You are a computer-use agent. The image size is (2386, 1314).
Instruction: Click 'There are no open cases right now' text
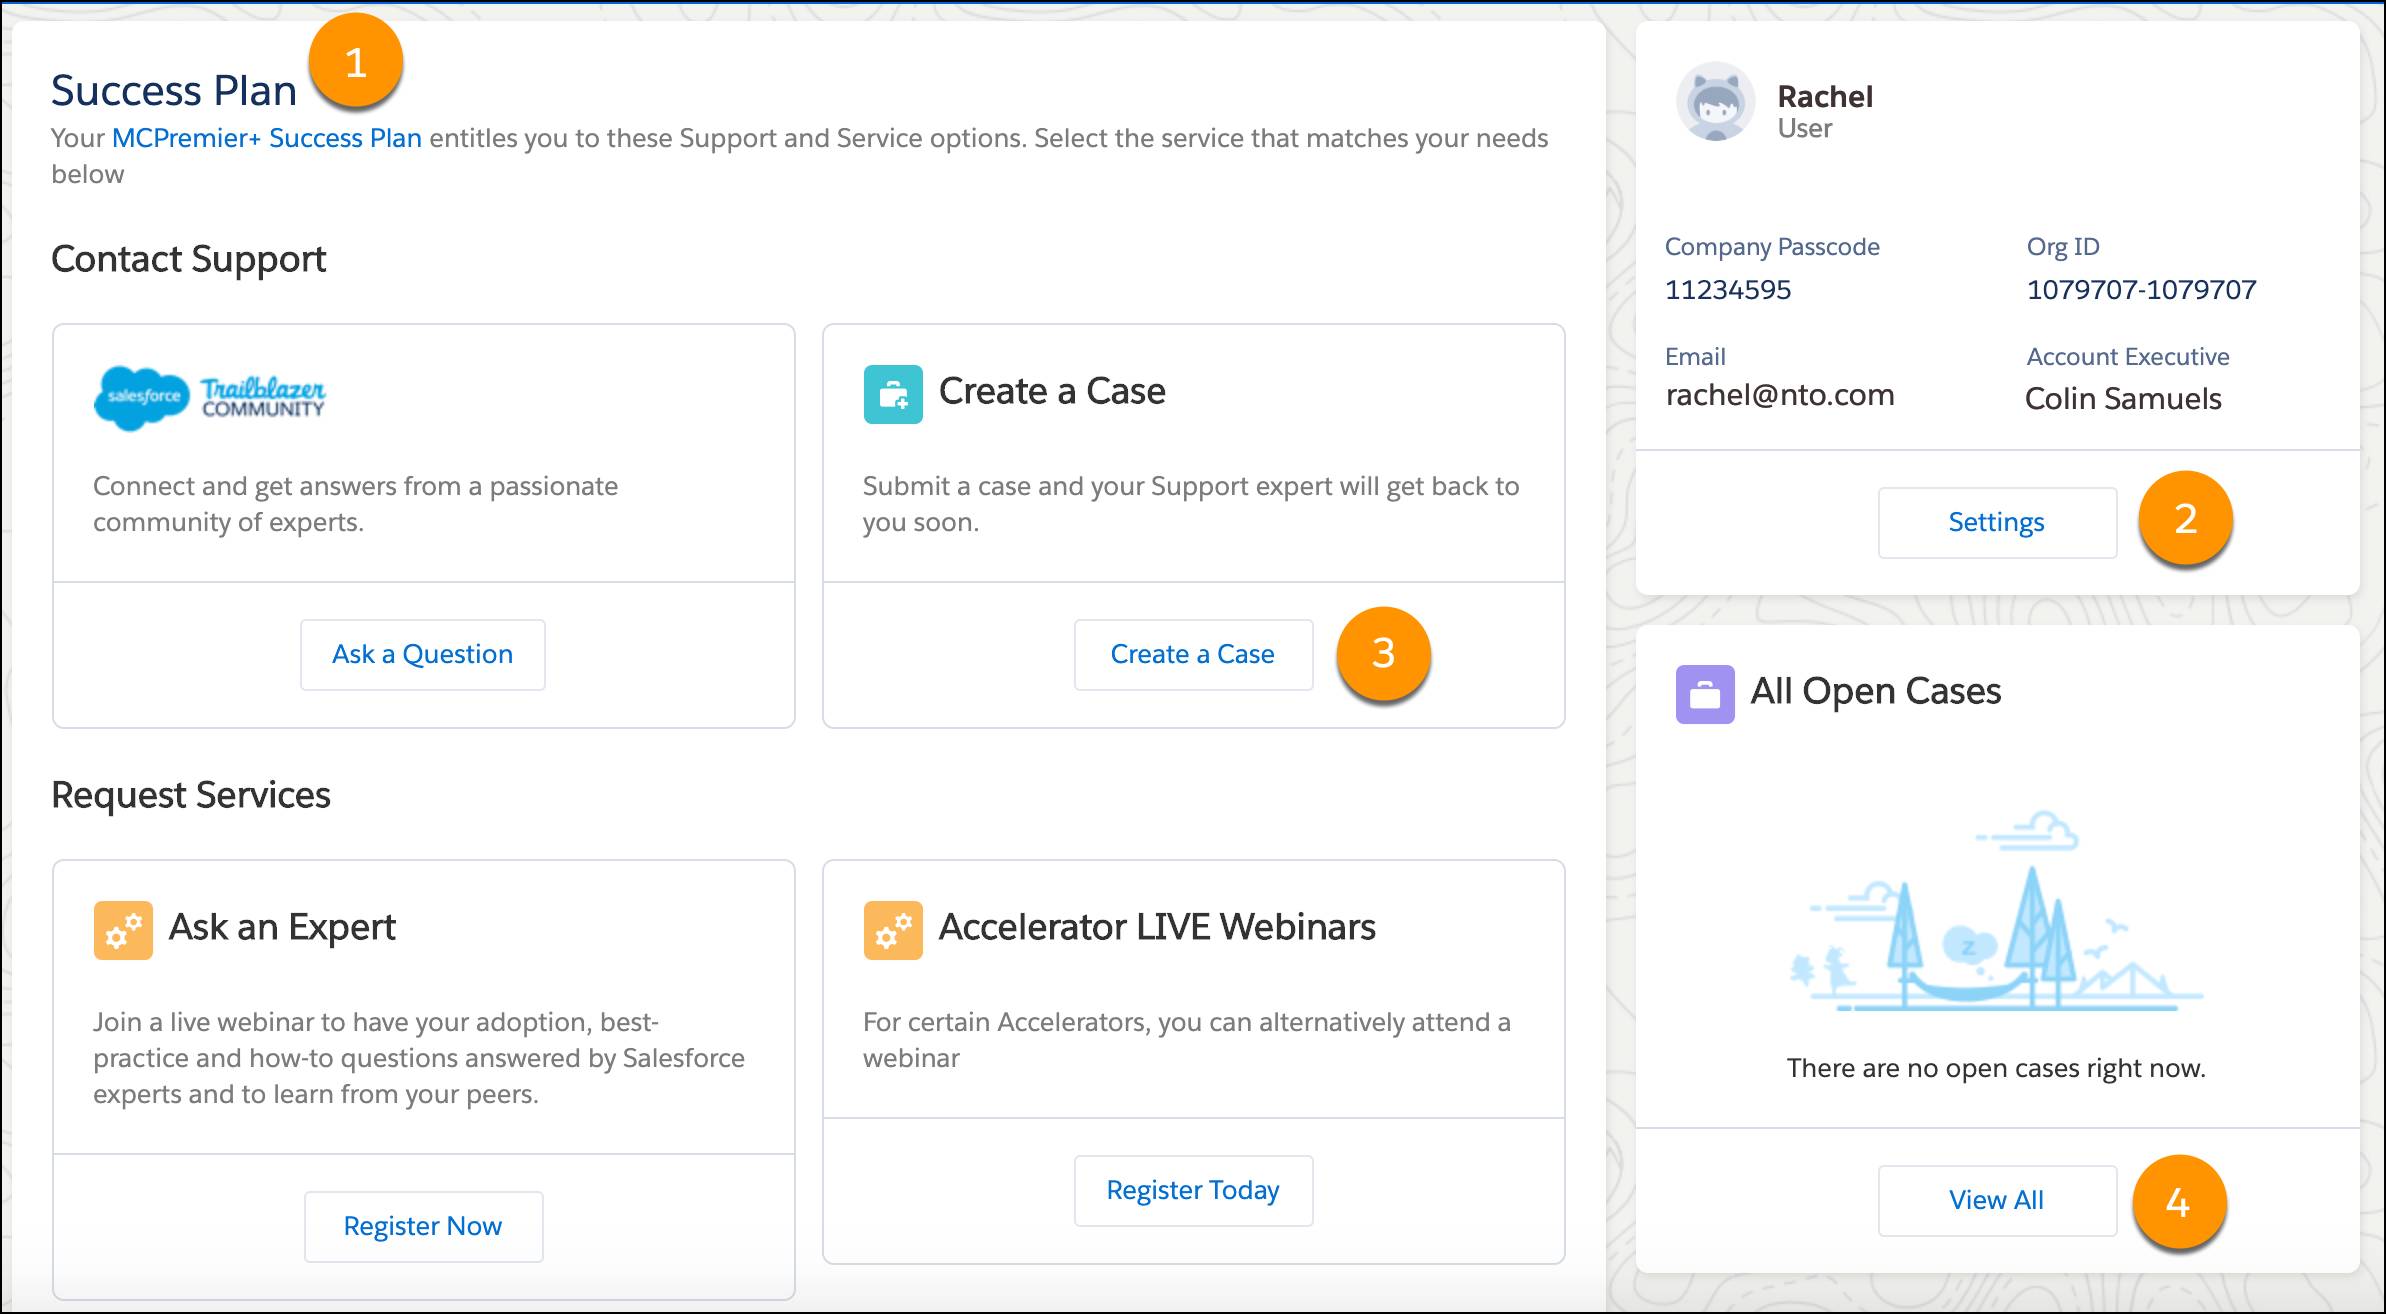click(1996, 1068)
